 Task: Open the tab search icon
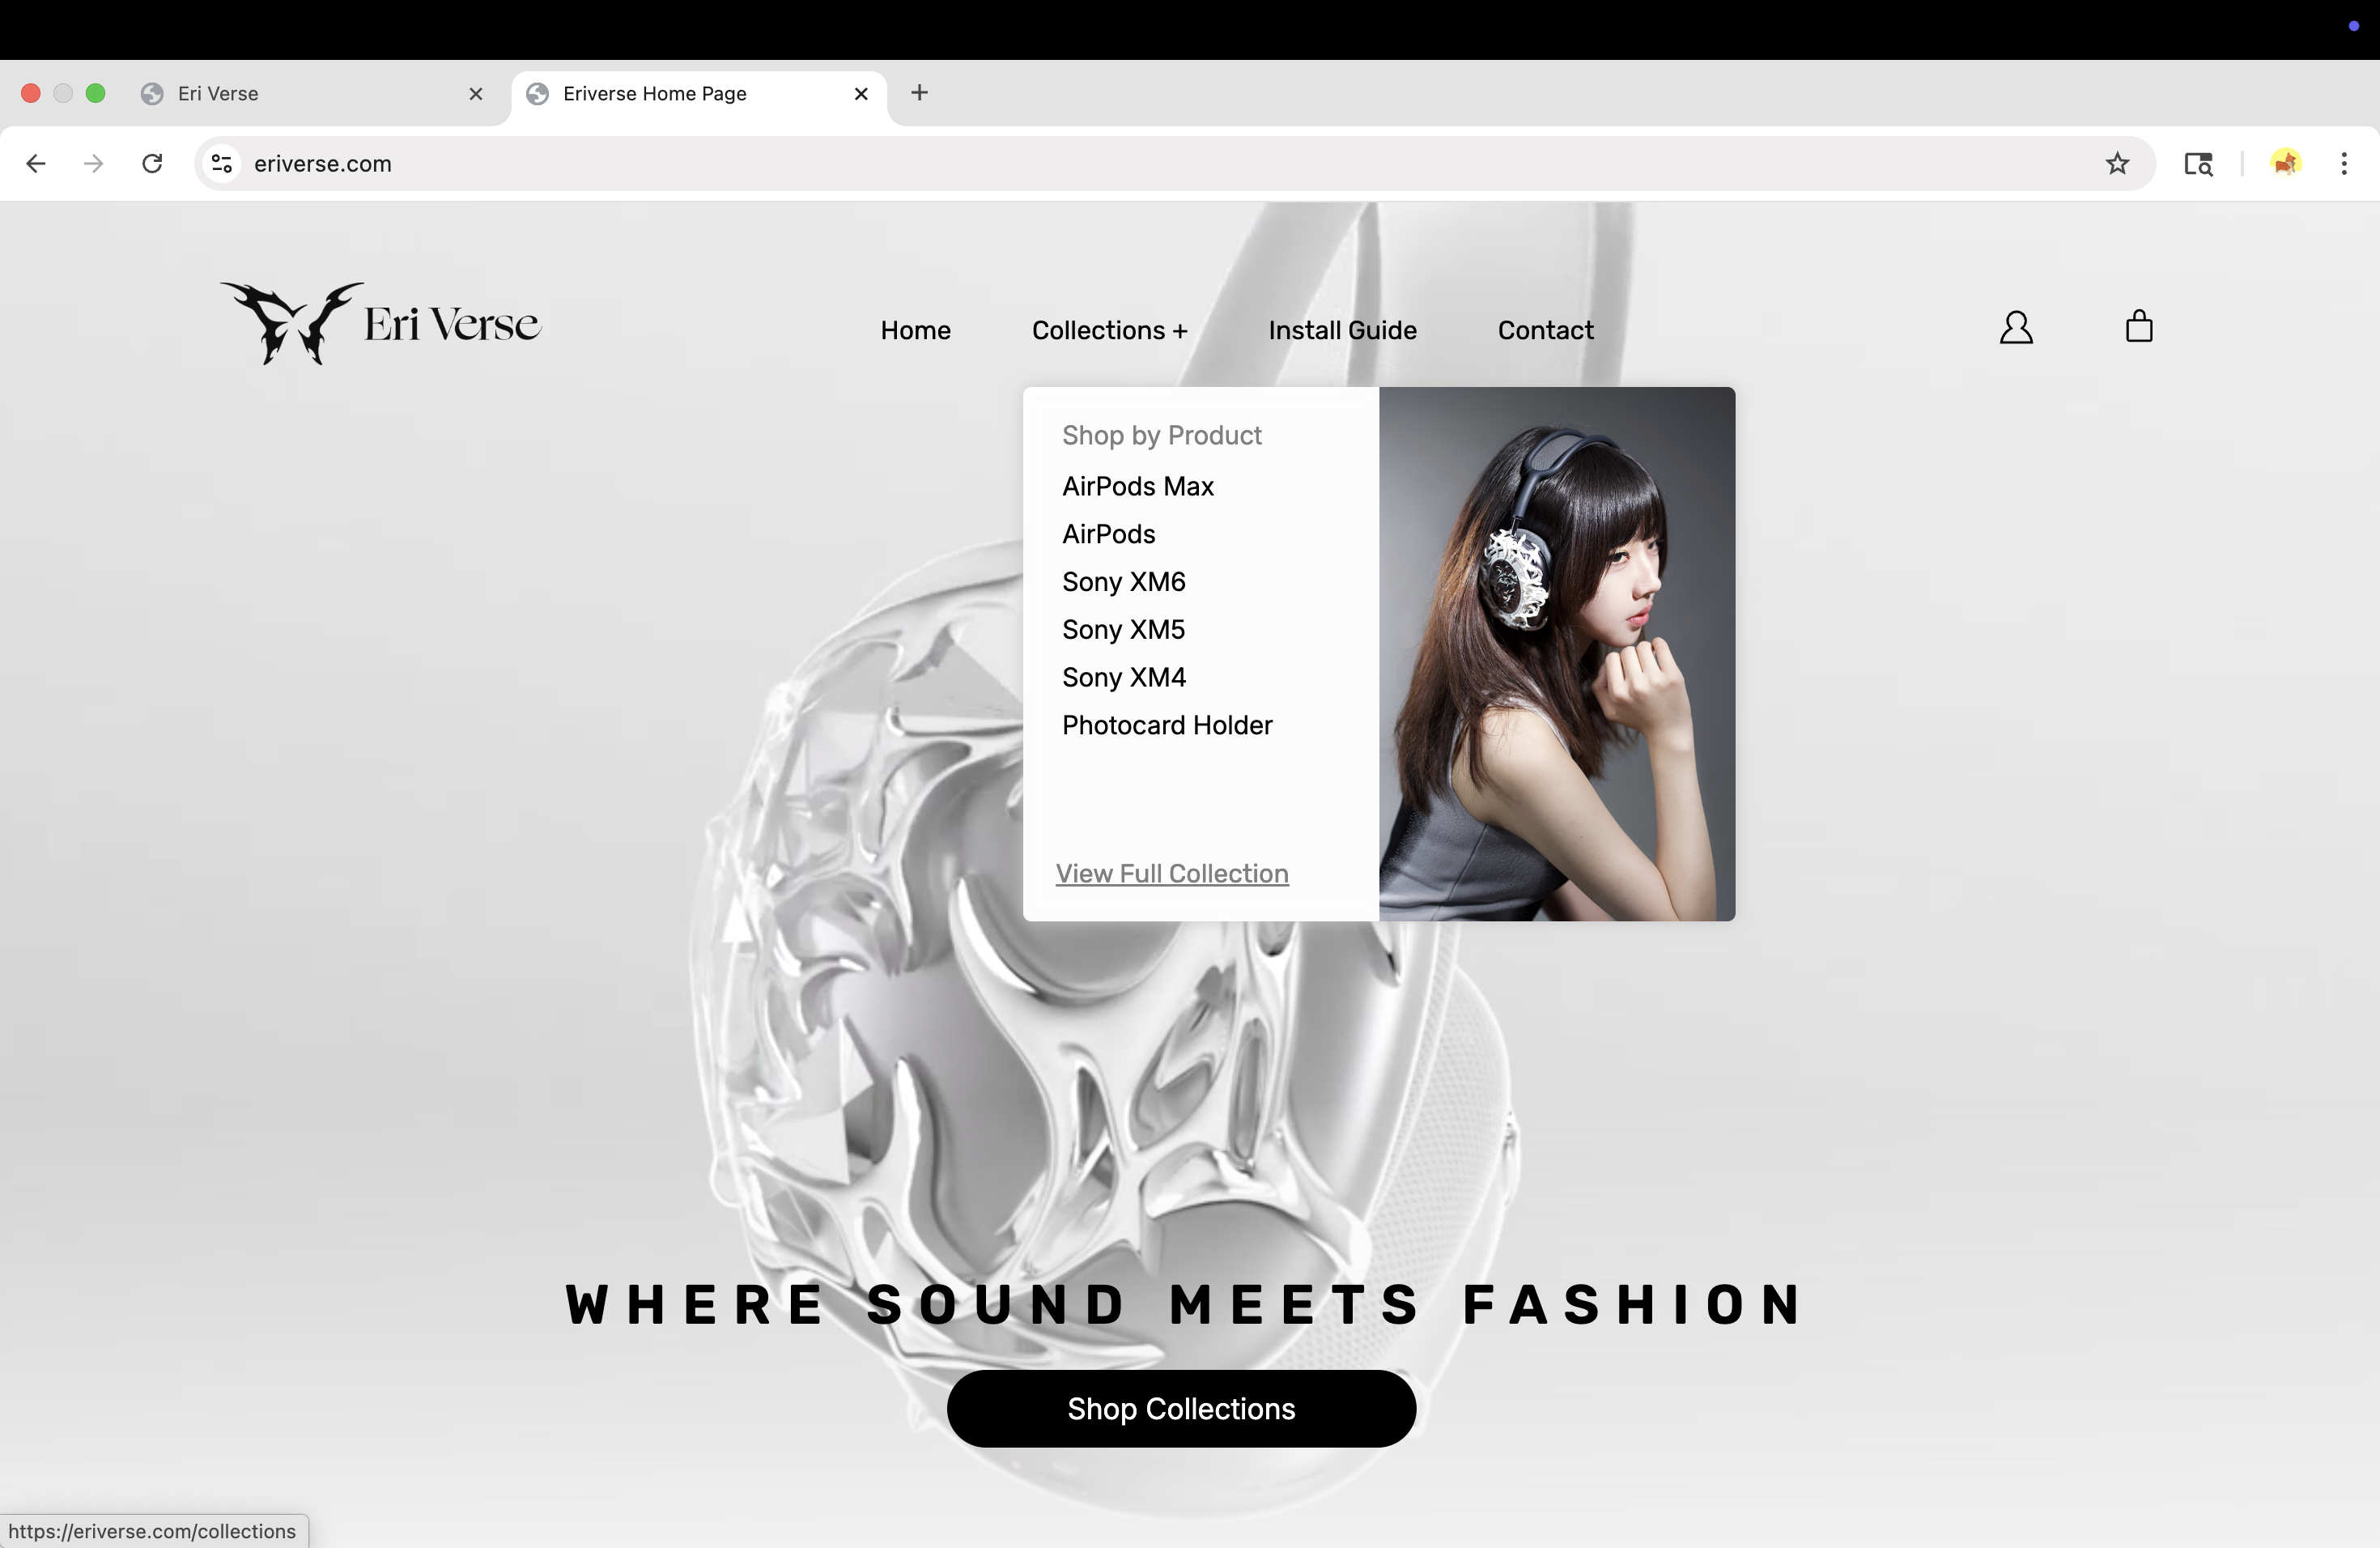point(2197,164)
